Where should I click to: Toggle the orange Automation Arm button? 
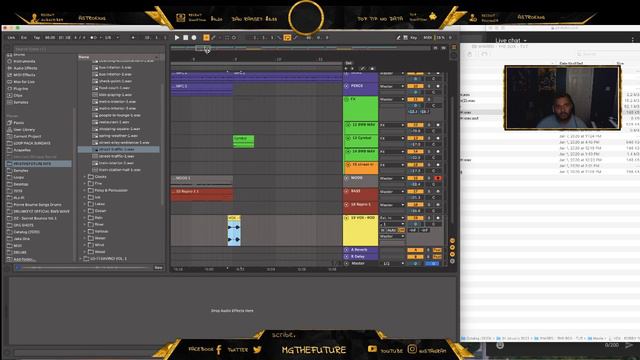click(x=206, y=38)
